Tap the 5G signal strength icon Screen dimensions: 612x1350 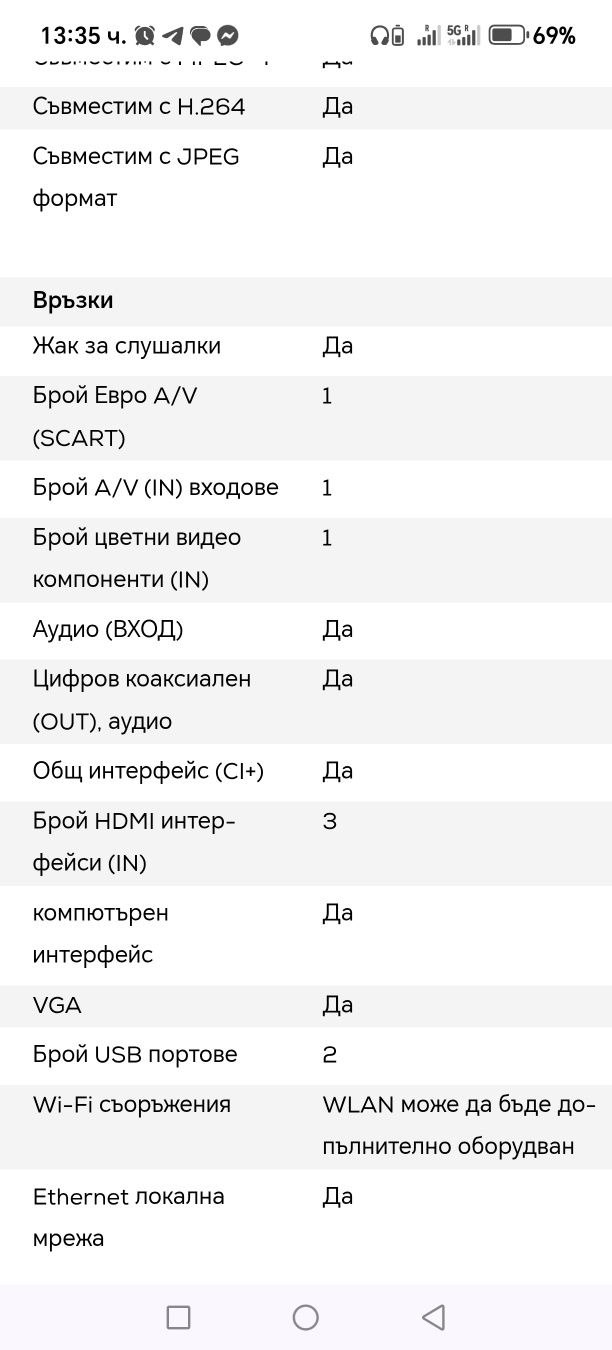pos(462,36)
